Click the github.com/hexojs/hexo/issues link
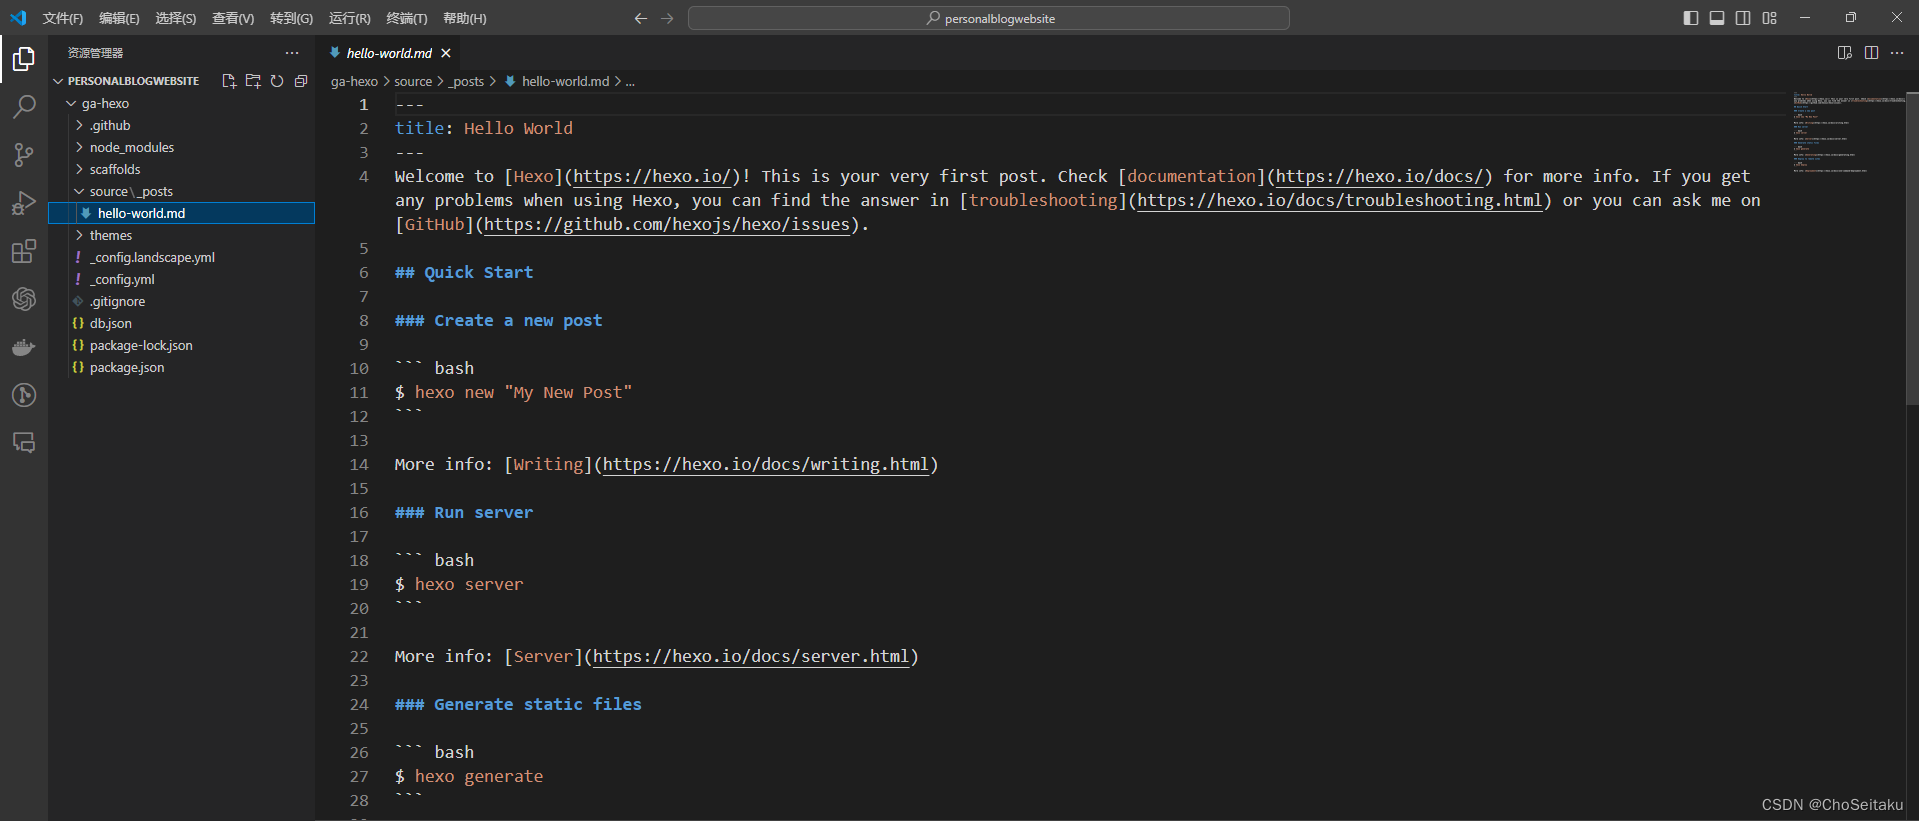1919x821 pixels. pos(667,224)
